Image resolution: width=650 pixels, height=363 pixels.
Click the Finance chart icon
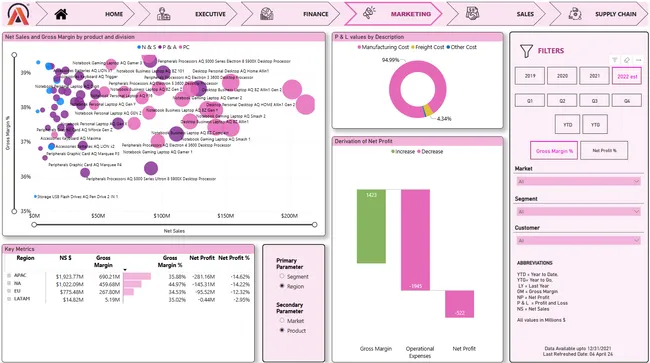267,14
